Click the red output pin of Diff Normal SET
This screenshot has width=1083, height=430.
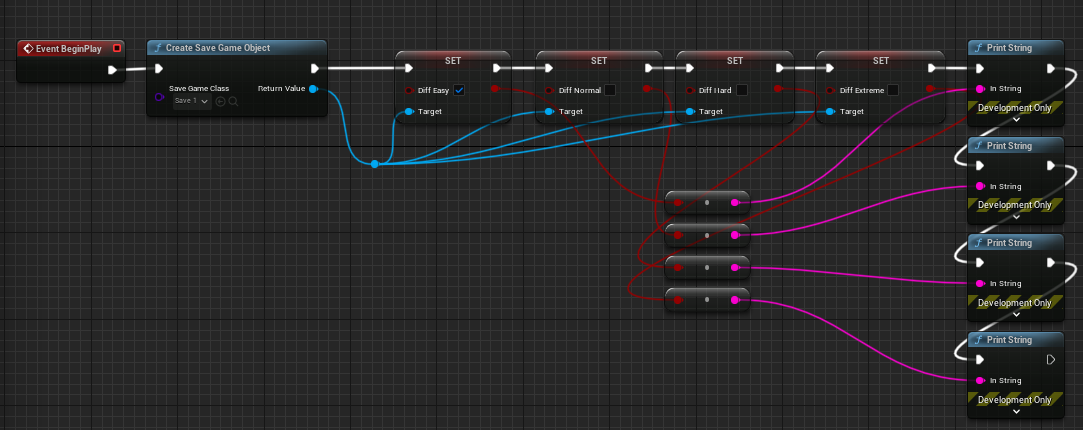pos(646,88)
